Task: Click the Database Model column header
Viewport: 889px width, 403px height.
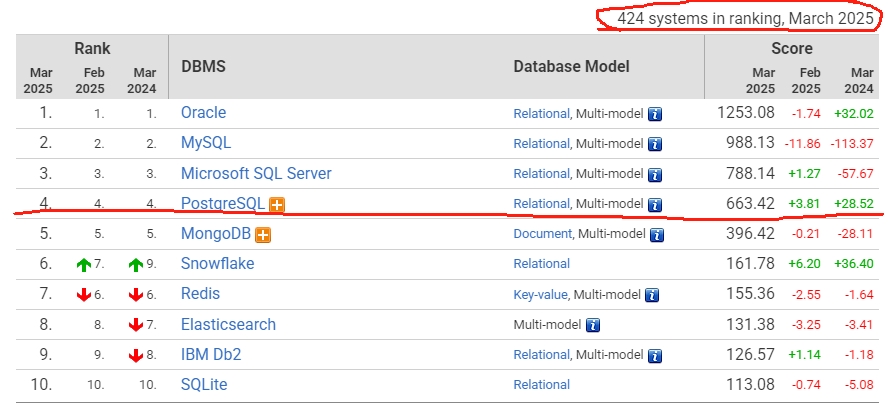Action: (572, 66)
